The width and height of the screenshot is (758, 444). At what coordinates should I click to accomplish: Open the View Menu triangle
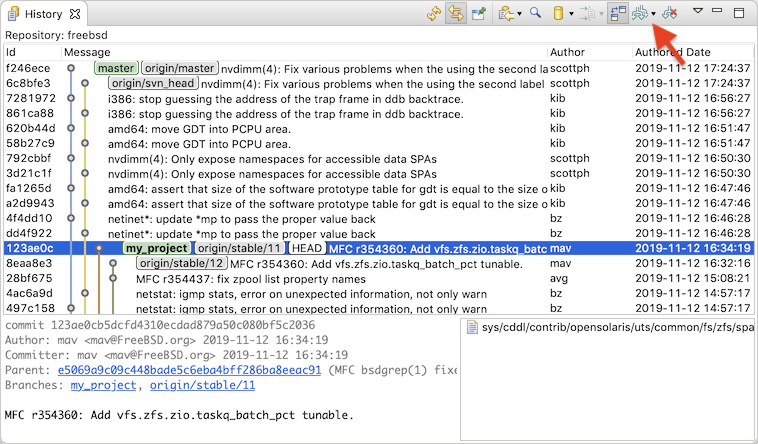click(698, 10)
